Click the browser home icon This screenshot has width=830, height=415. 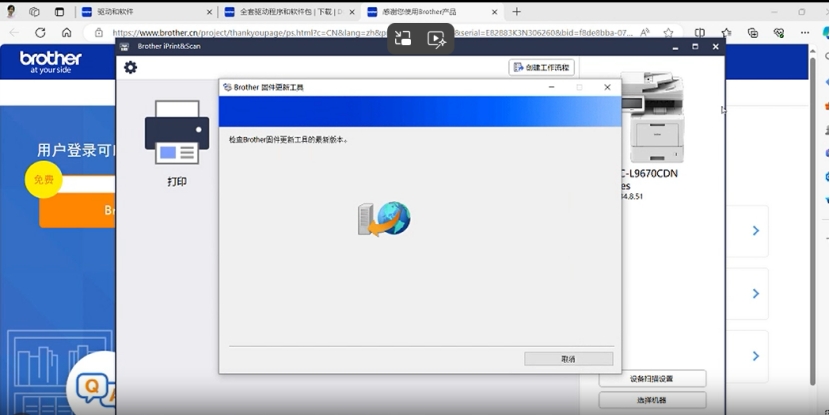(66, 32)
